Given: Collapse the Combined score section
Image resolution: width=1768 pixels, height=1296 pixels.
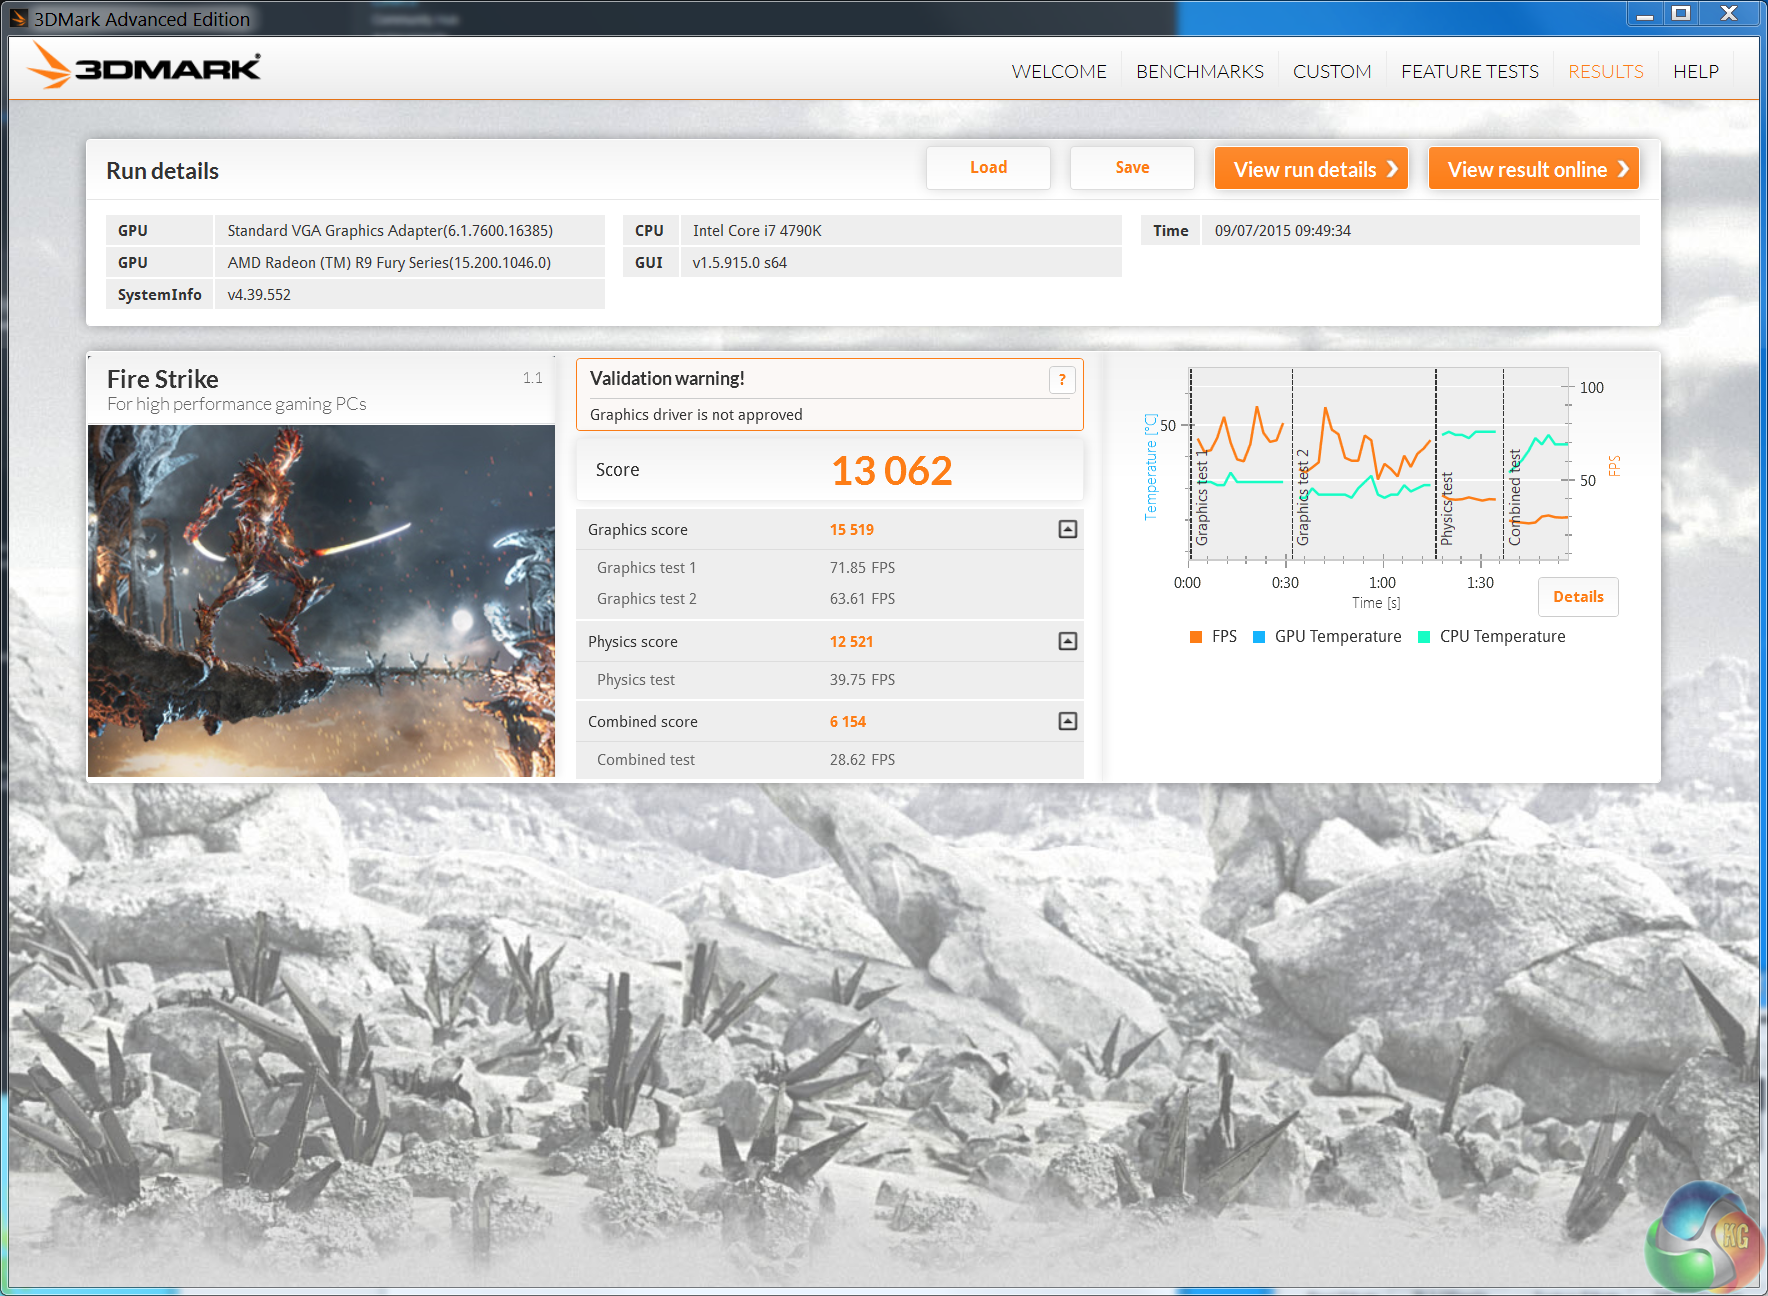Looking at the screenshot, I should (x=1067, y=721).
